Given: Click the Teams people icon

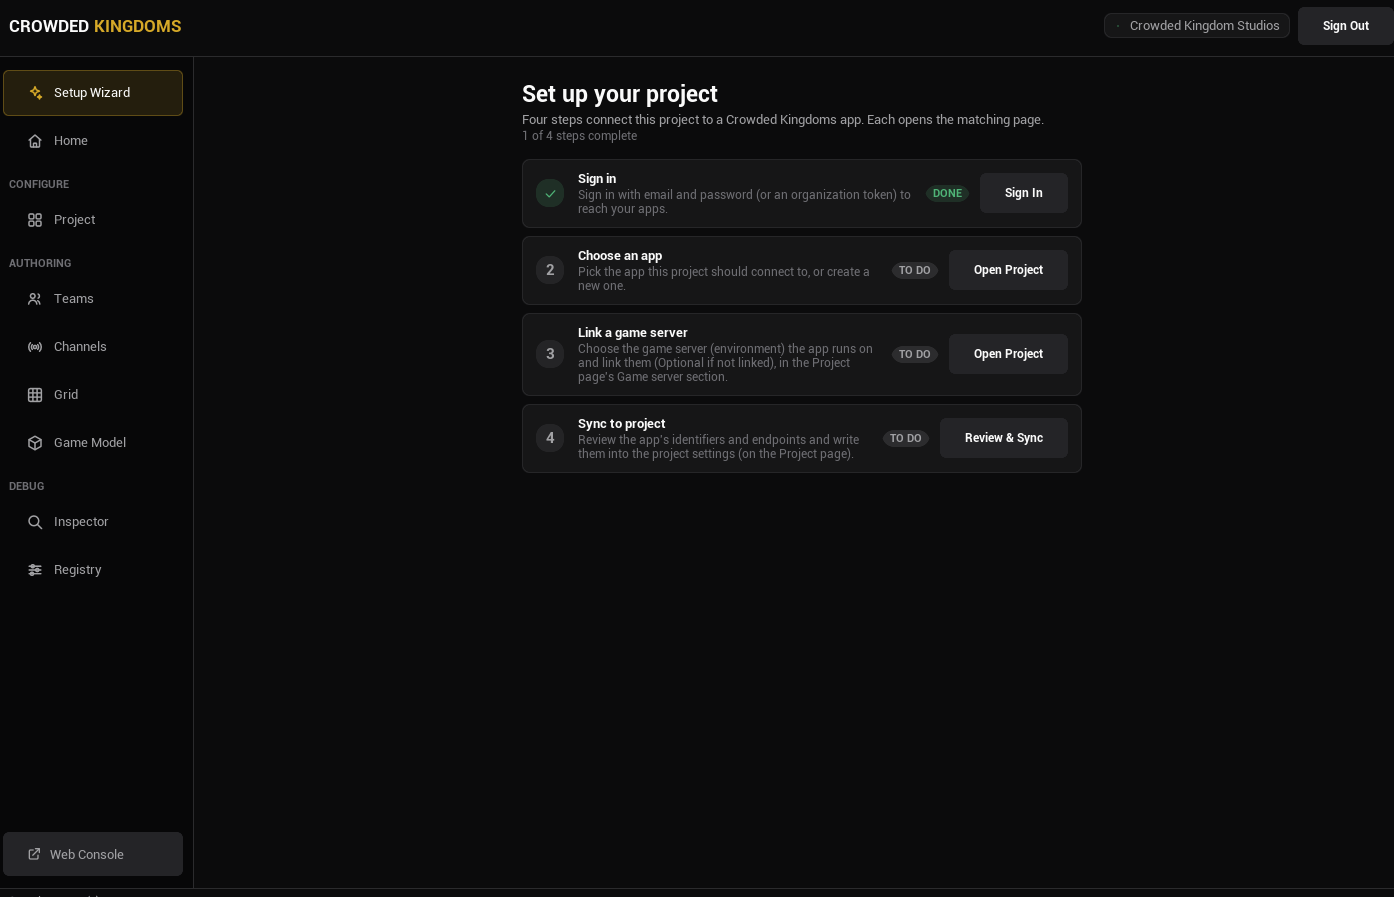Looking at the screenshot, I should 35,299.
